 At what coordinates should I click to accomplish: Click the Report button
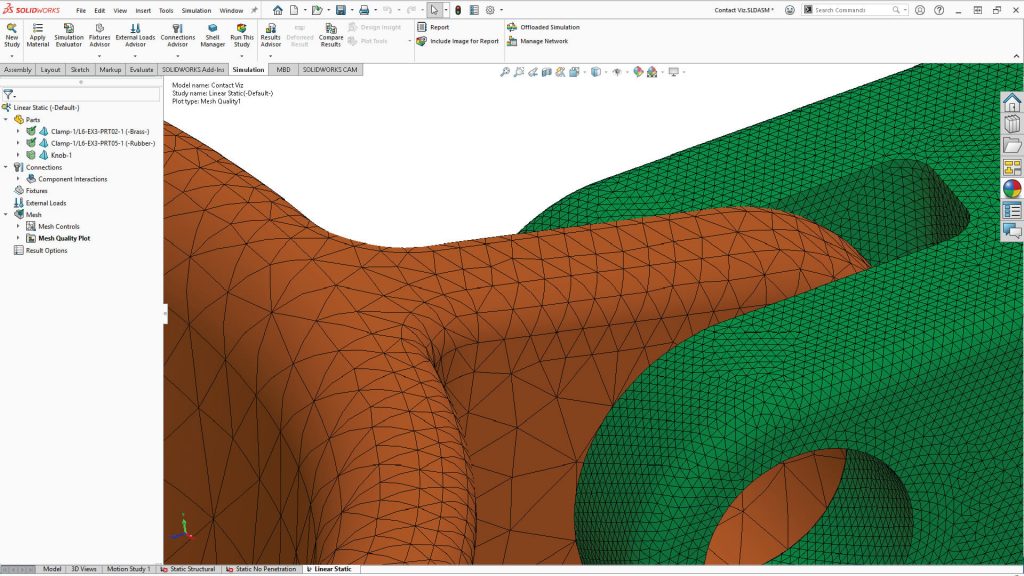434,27
